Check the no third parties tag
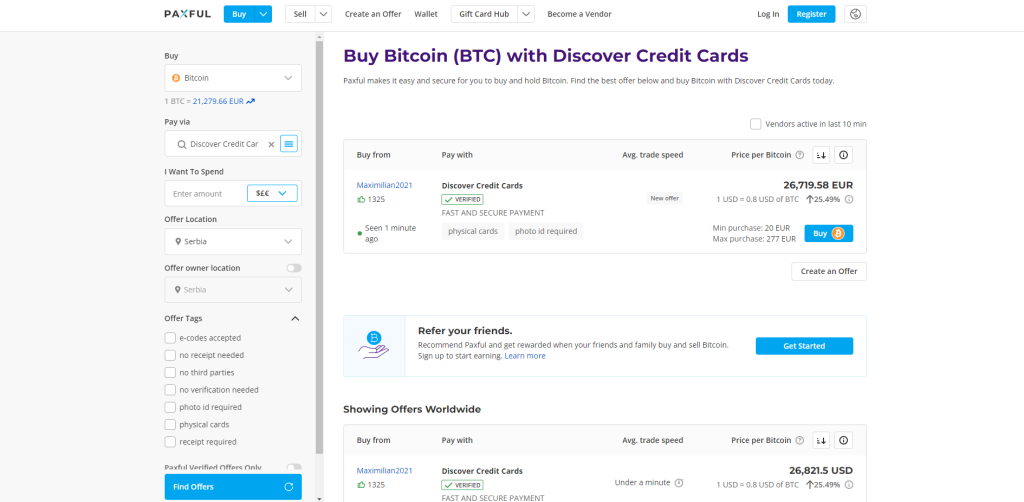Screen dimensions: 1024x502 170,373
